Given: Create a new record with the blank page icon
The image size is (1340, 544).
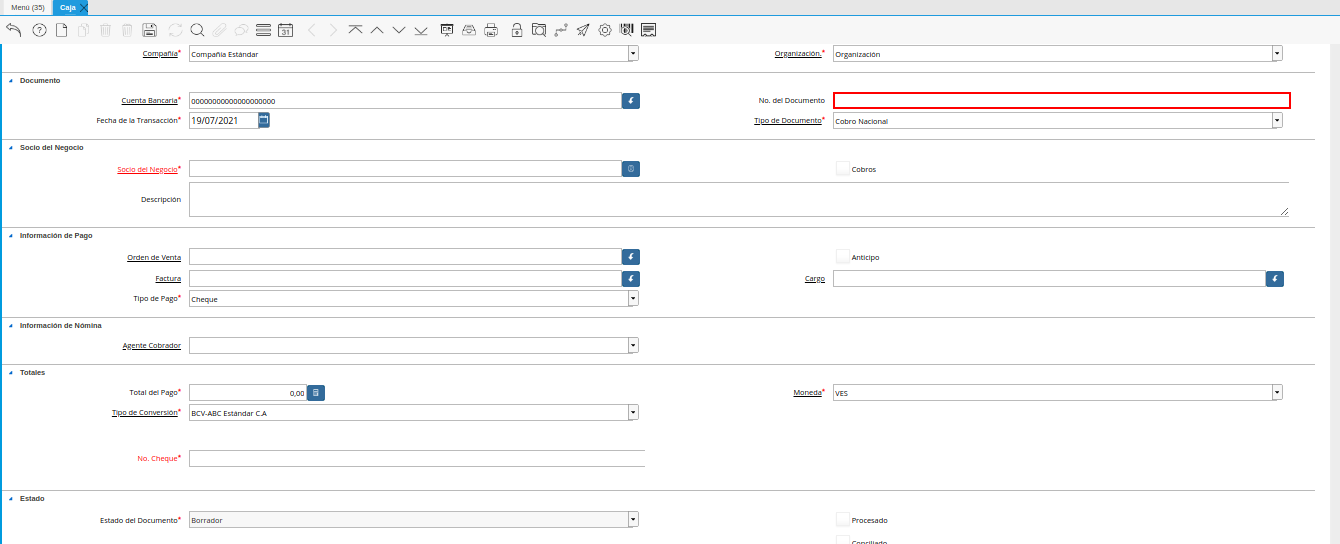Looking at the screenshot, I should click(x=62, y=30).
